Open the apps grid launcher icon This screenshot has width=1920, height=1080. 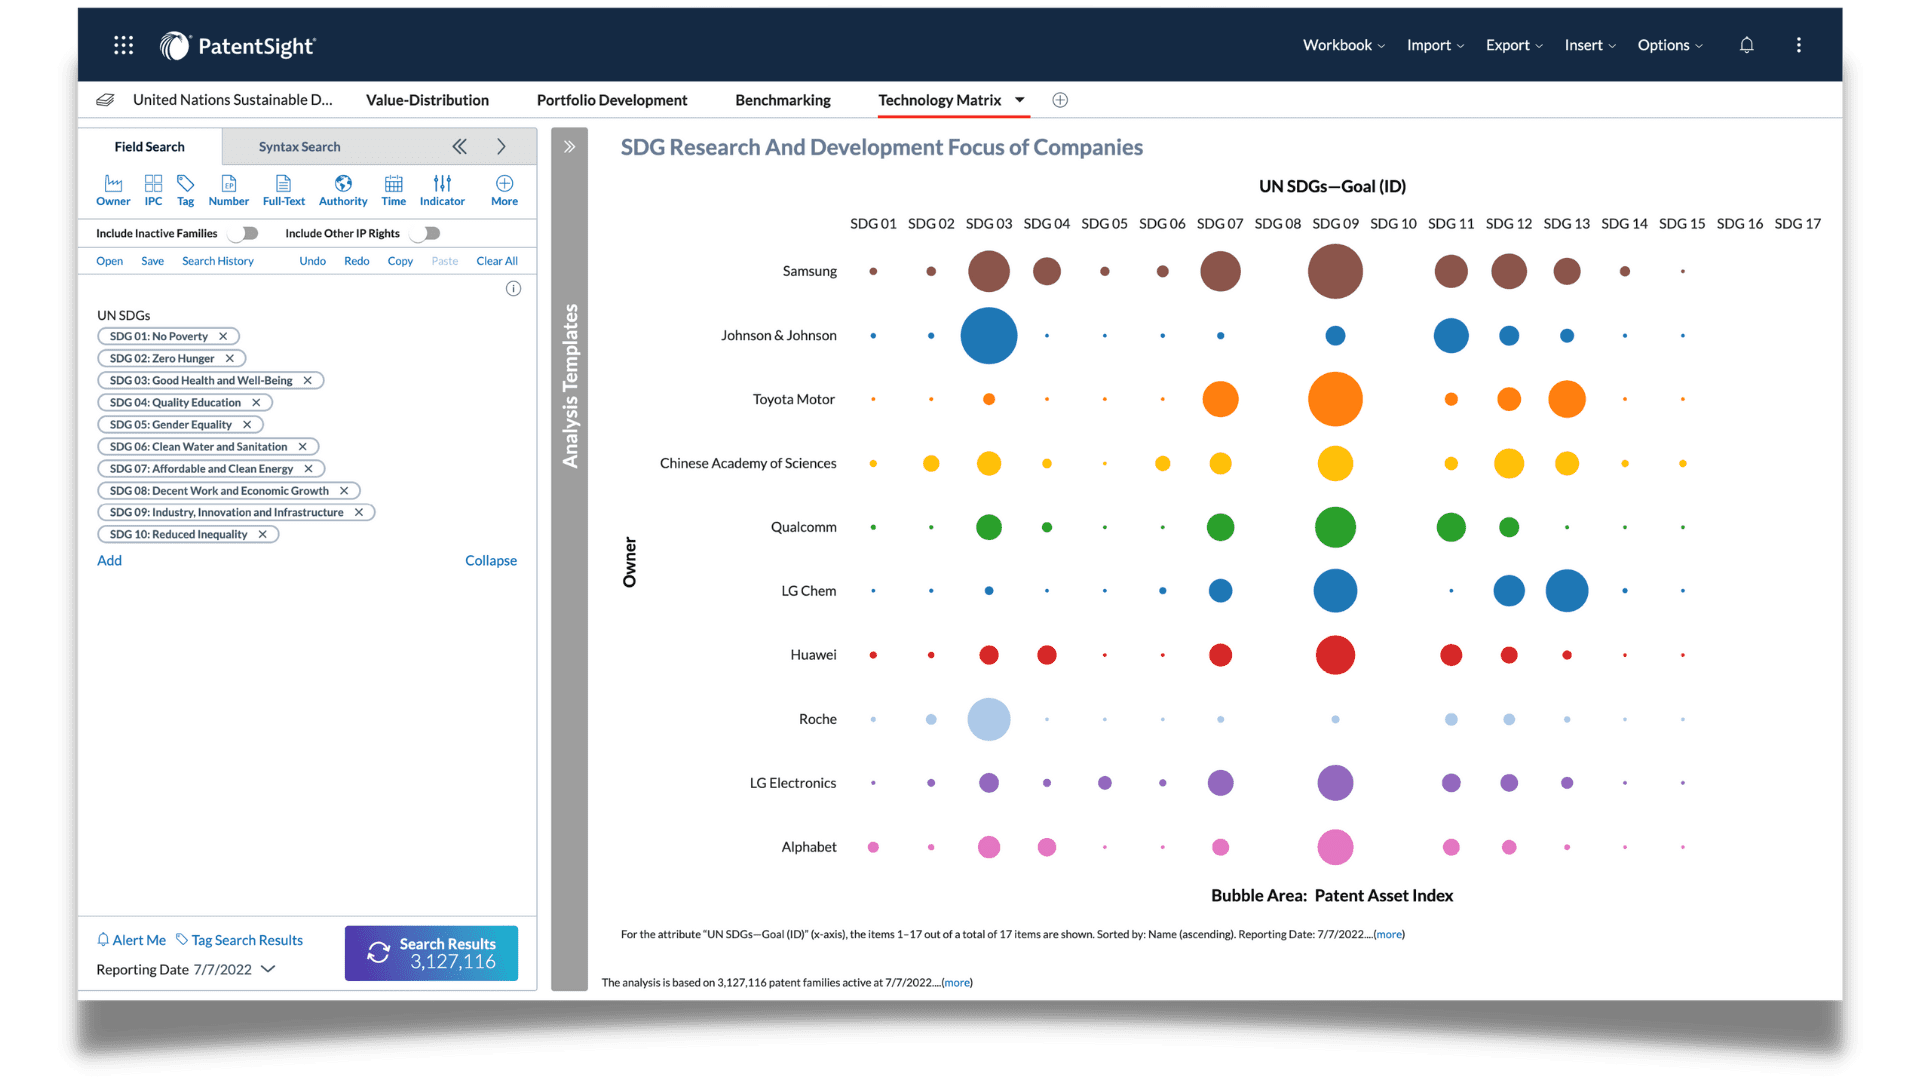pyautogui.click(x=123, y=45)
